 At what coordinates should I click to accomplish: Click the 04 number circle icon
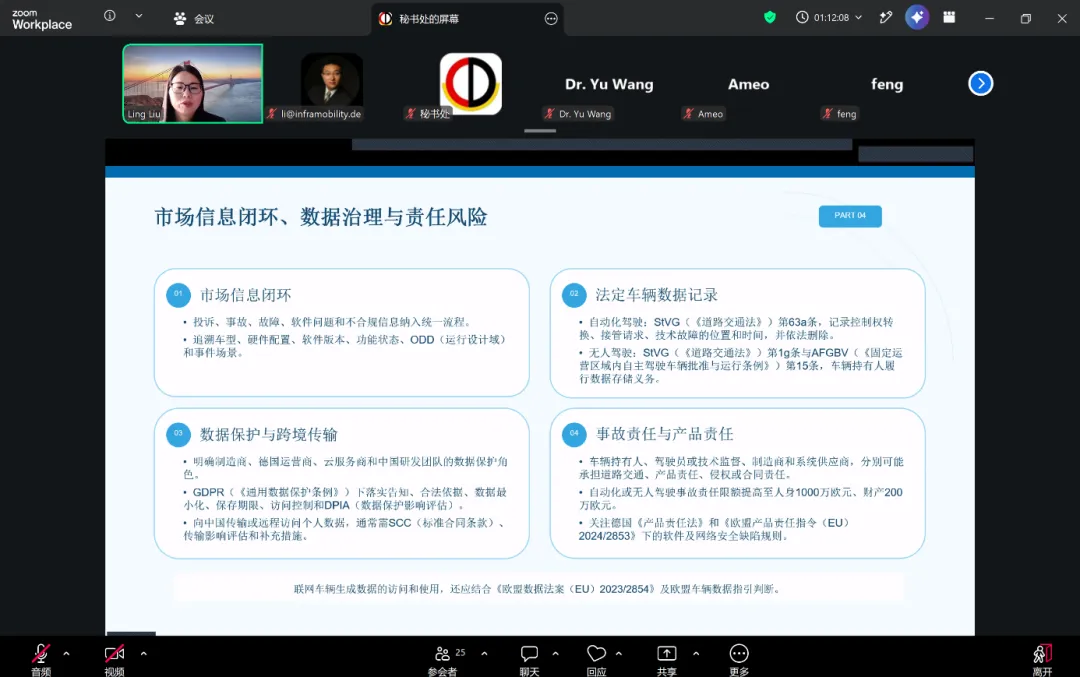click(574, 434)
